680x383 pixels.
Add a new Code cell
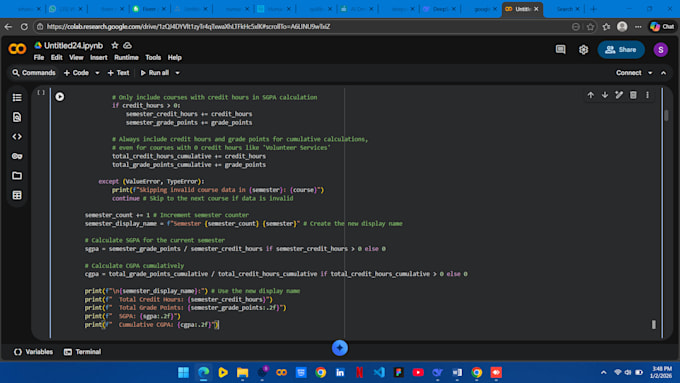coord(76,73)
